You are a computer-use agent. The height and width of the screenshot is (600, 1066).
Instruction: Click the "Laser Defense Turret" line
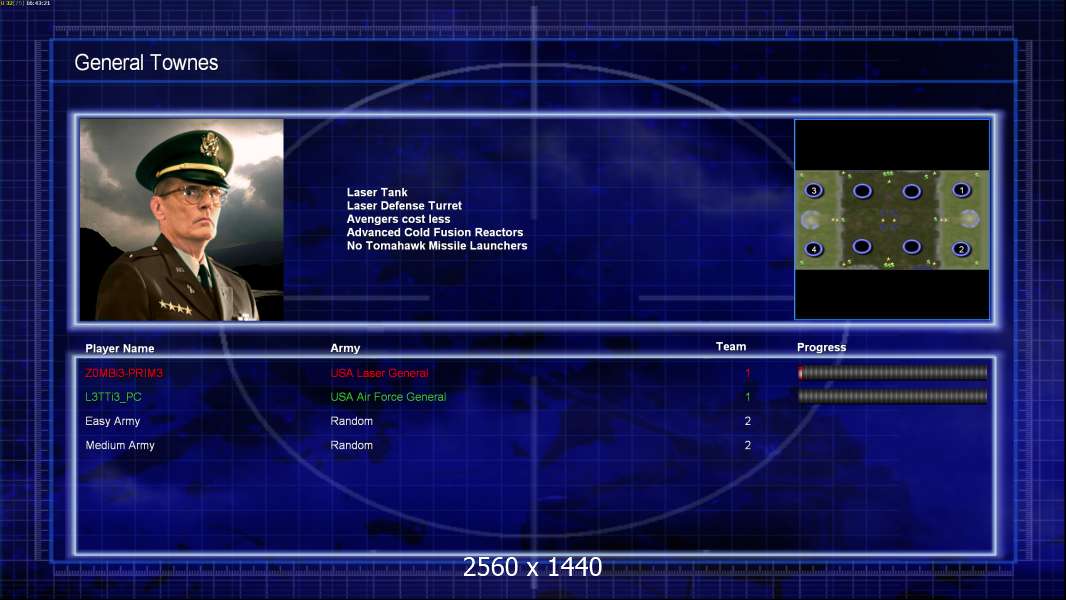pos(404,205)
